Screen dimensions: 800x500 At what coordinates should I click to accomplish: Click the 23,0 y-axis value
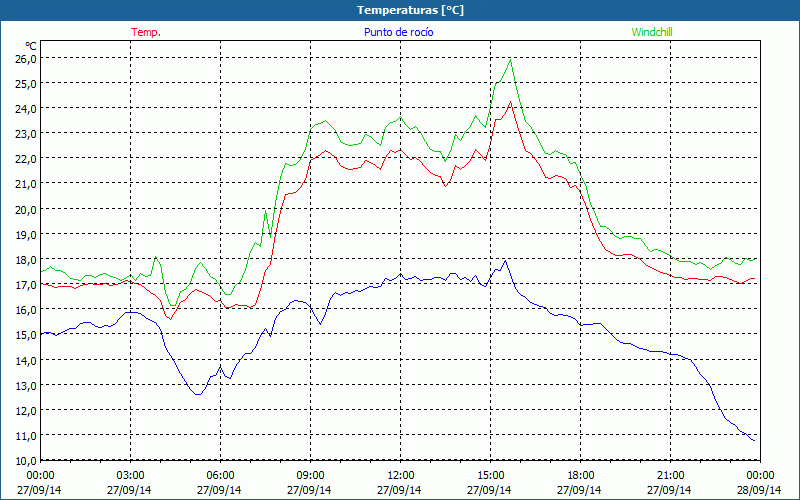(27, 134)
